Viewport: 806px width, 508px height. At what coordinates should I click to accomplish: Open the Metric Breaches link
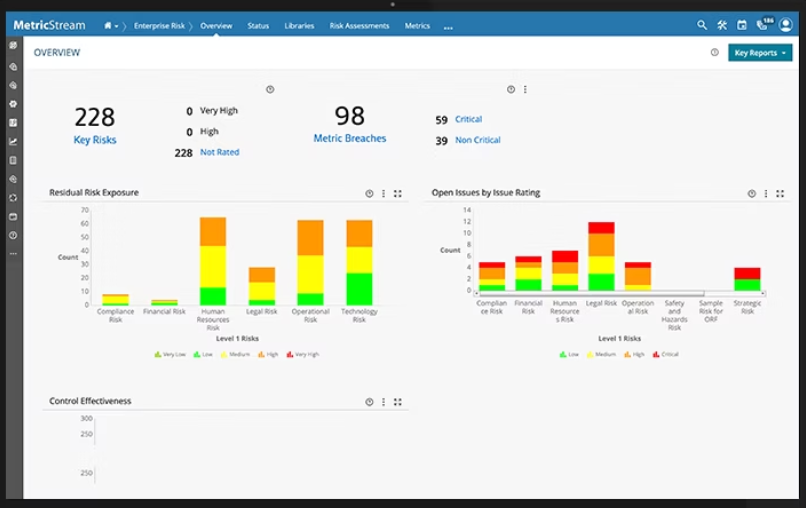pyautogui.click(x=349, y=139)
